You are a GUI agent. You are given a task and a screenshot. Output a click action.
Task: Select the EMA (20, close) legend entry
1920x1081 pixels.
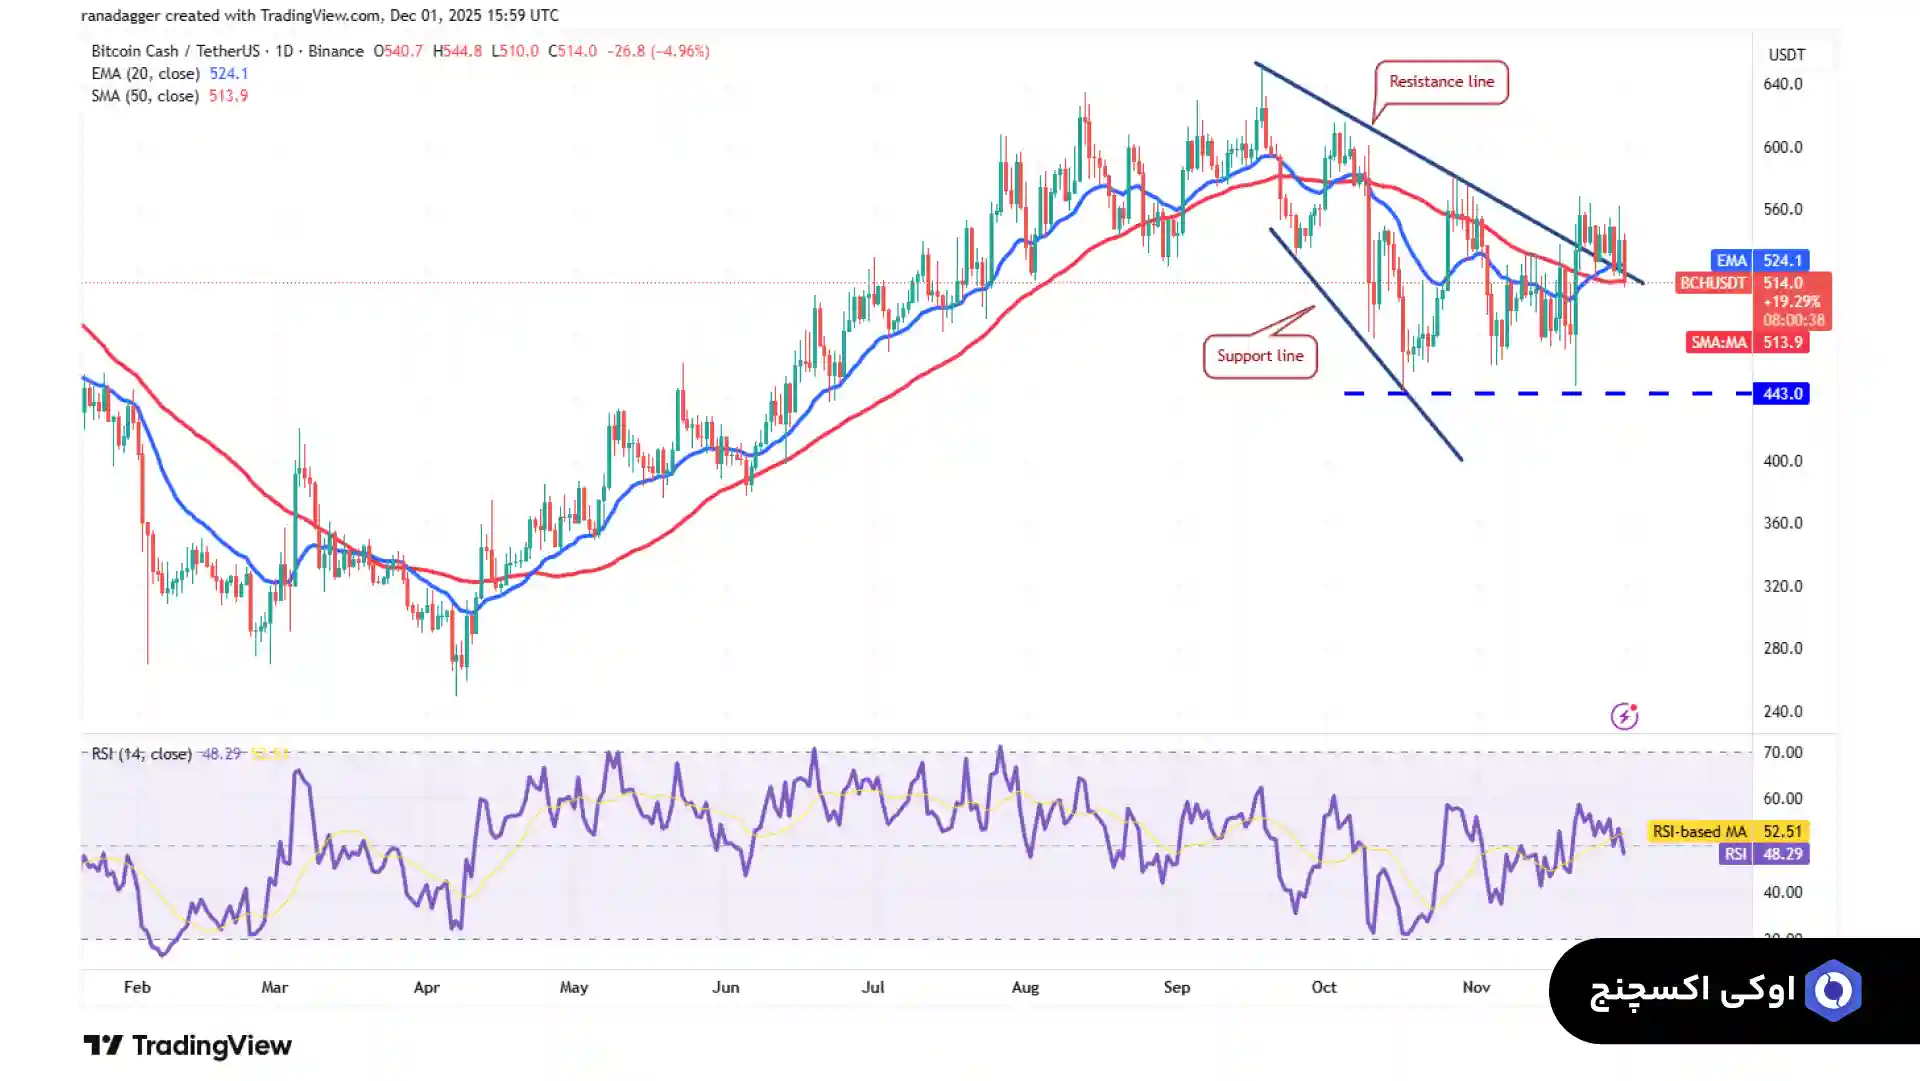point(146,74)
